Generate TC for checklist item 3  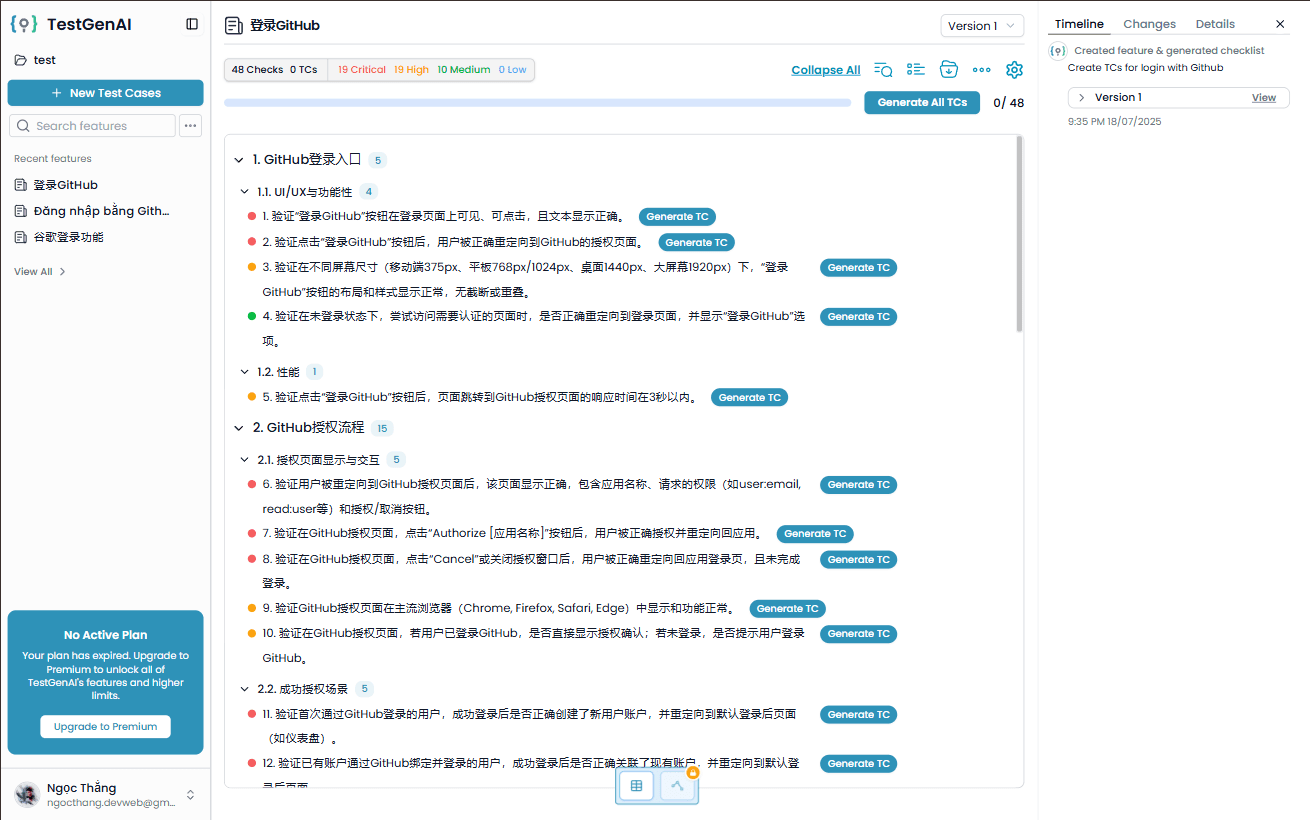[858, 268]
